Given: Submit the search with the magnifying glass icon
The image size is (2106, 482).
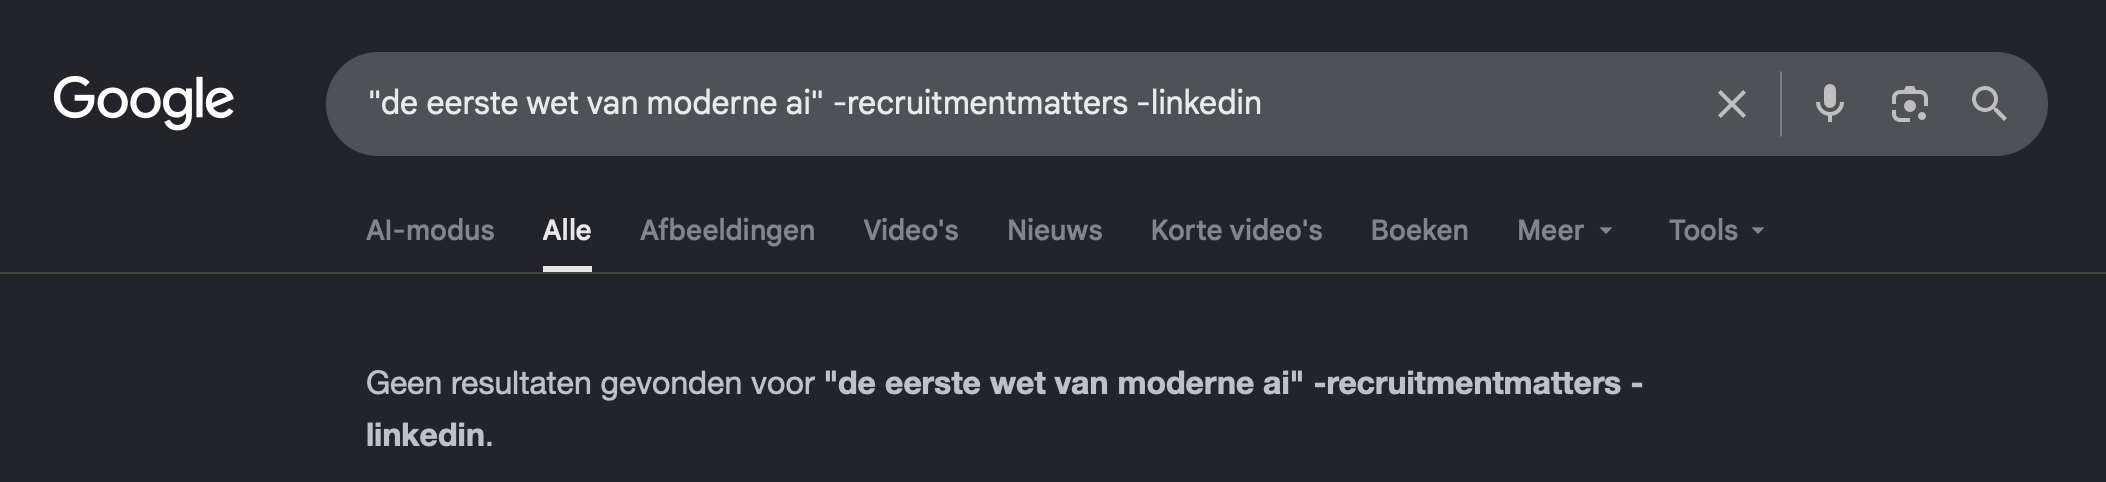Looking at the screenshot, I should coord(1988,104).
